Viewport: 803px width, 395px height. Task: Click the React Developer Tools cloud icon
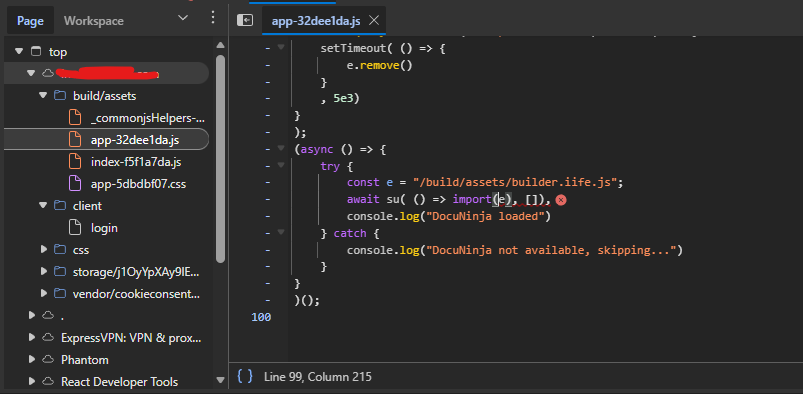(48, 382)
